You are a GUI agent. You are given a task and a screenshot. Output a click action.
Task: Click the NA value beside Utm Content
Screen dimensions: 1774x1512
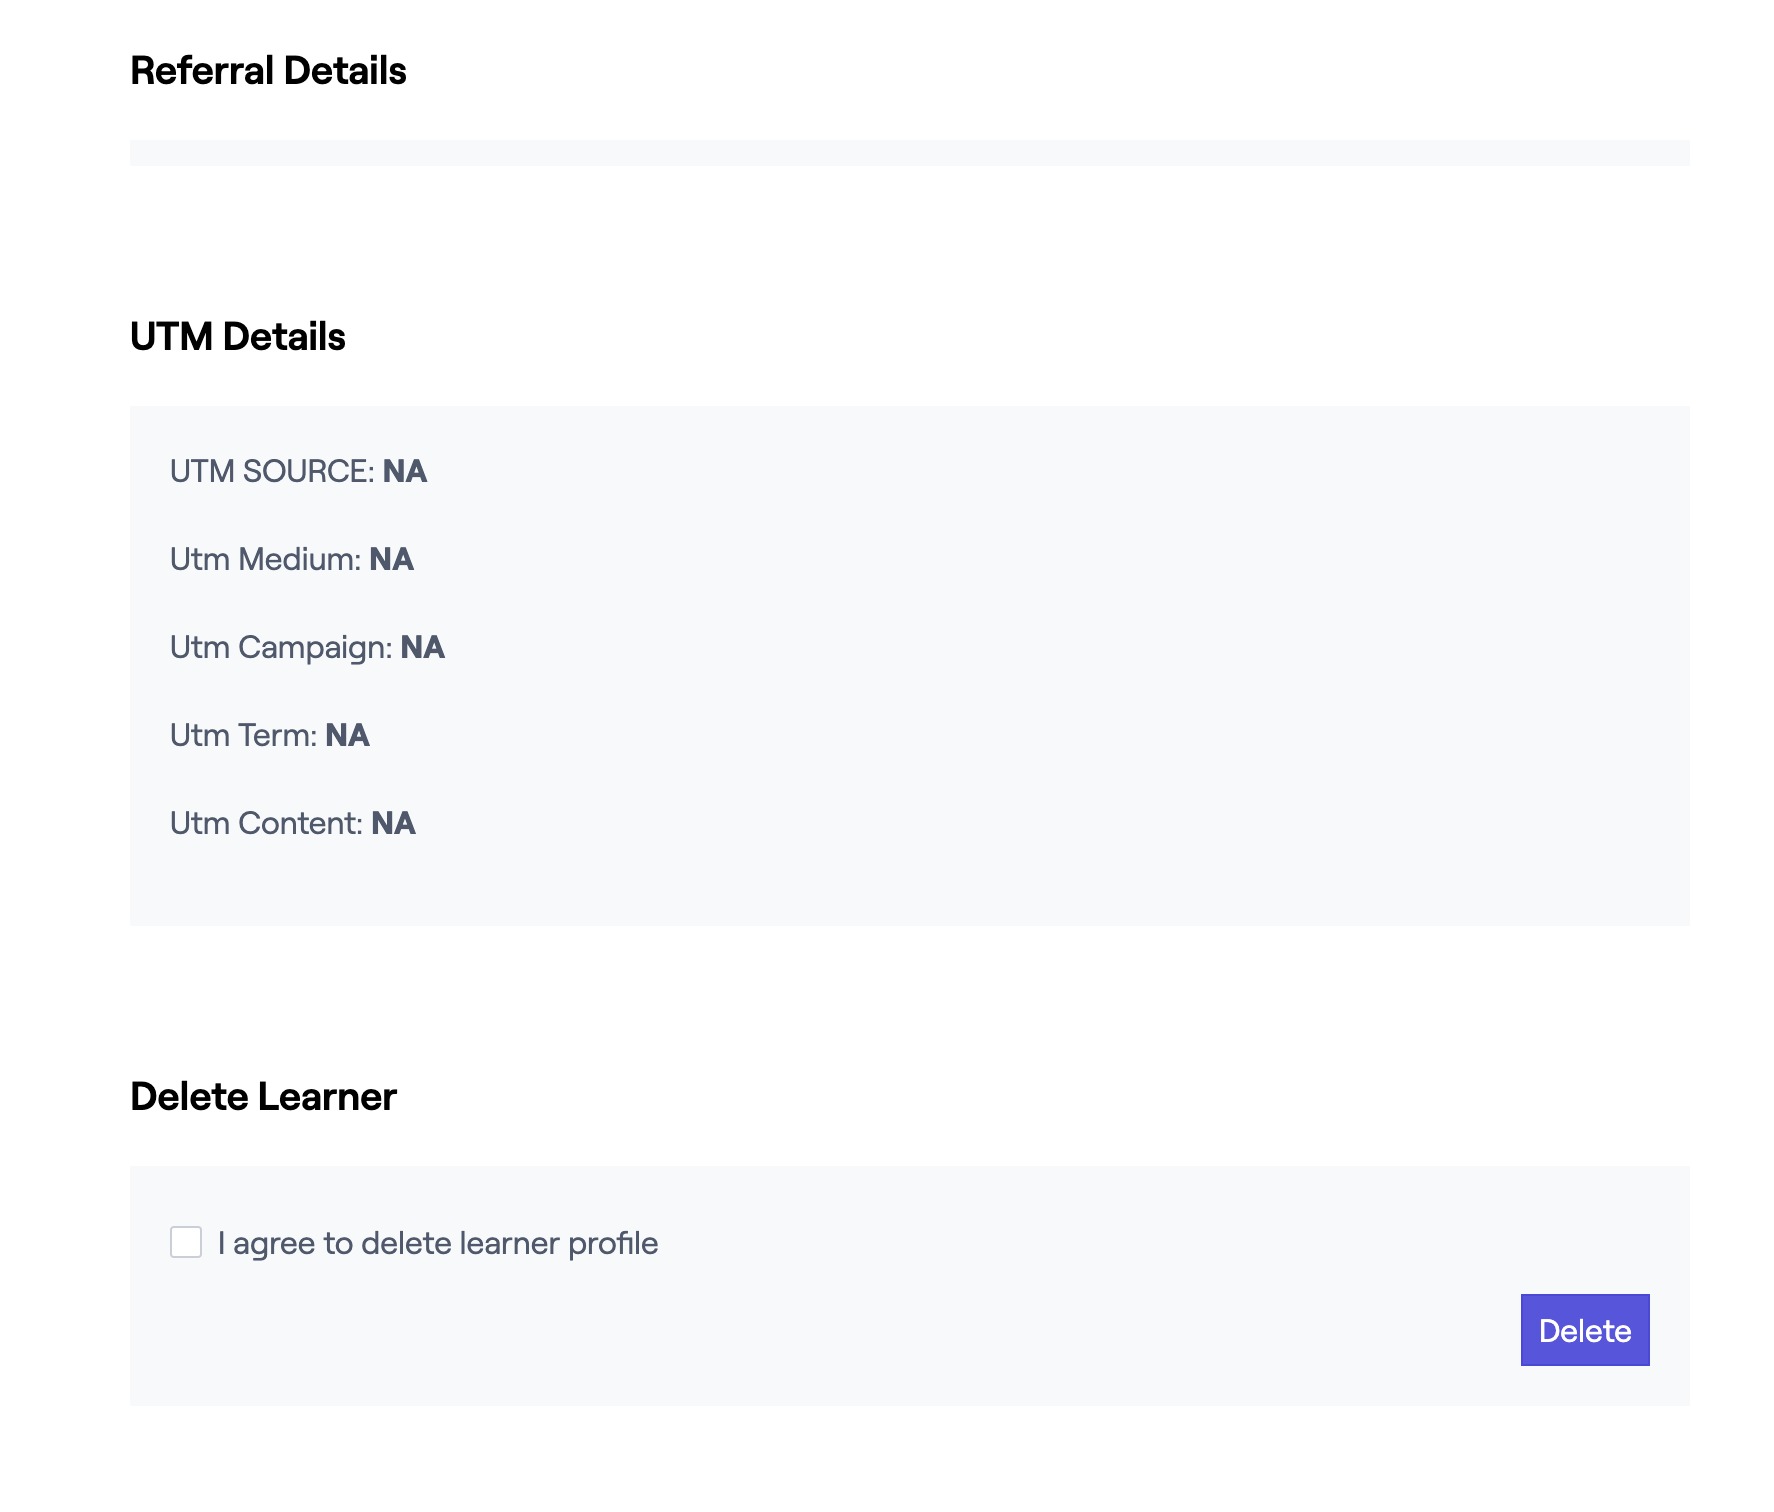[393, 823]
